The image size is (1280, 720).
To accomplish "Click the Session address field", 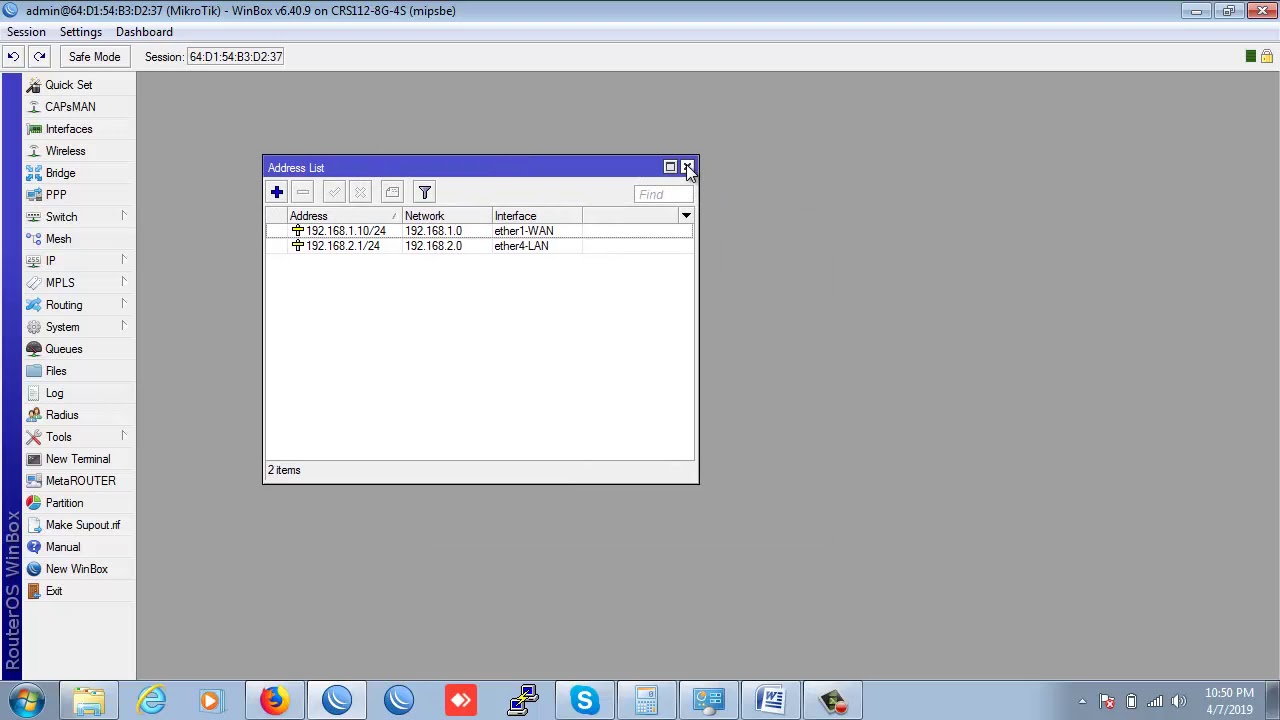I will (236, 57).
